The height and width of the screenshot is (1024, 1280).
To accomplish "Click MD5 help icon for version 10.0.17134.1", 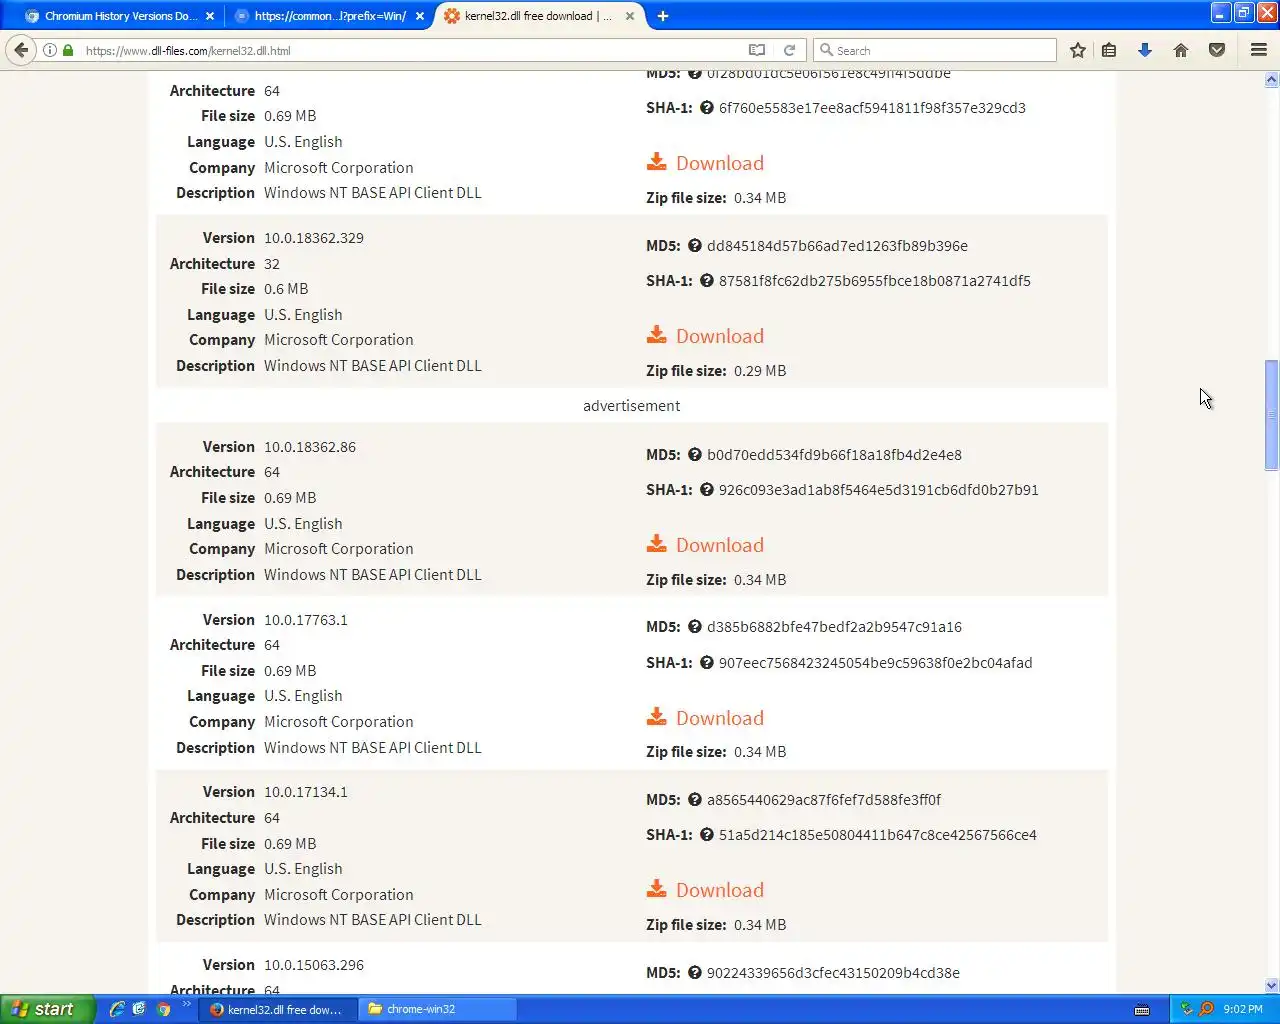I will (x=695, y=800).
